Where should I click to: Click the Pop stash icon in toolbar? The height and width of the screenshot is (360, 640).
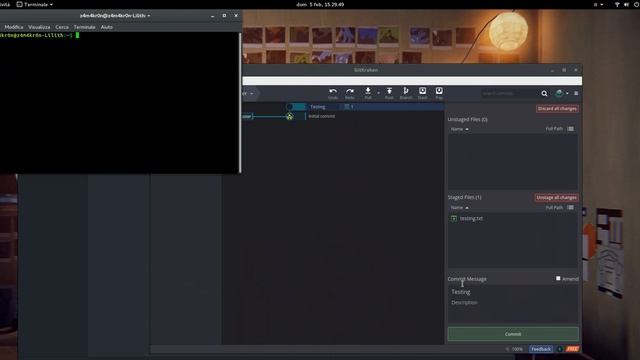pyautogui.click(x=439, y=91)
